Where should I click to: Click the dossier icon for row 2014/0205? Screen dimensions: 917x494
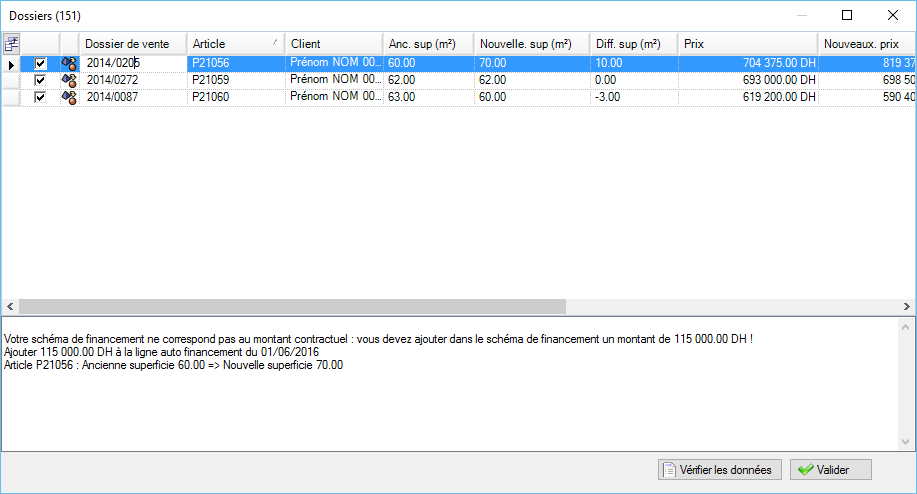[69, 63]
